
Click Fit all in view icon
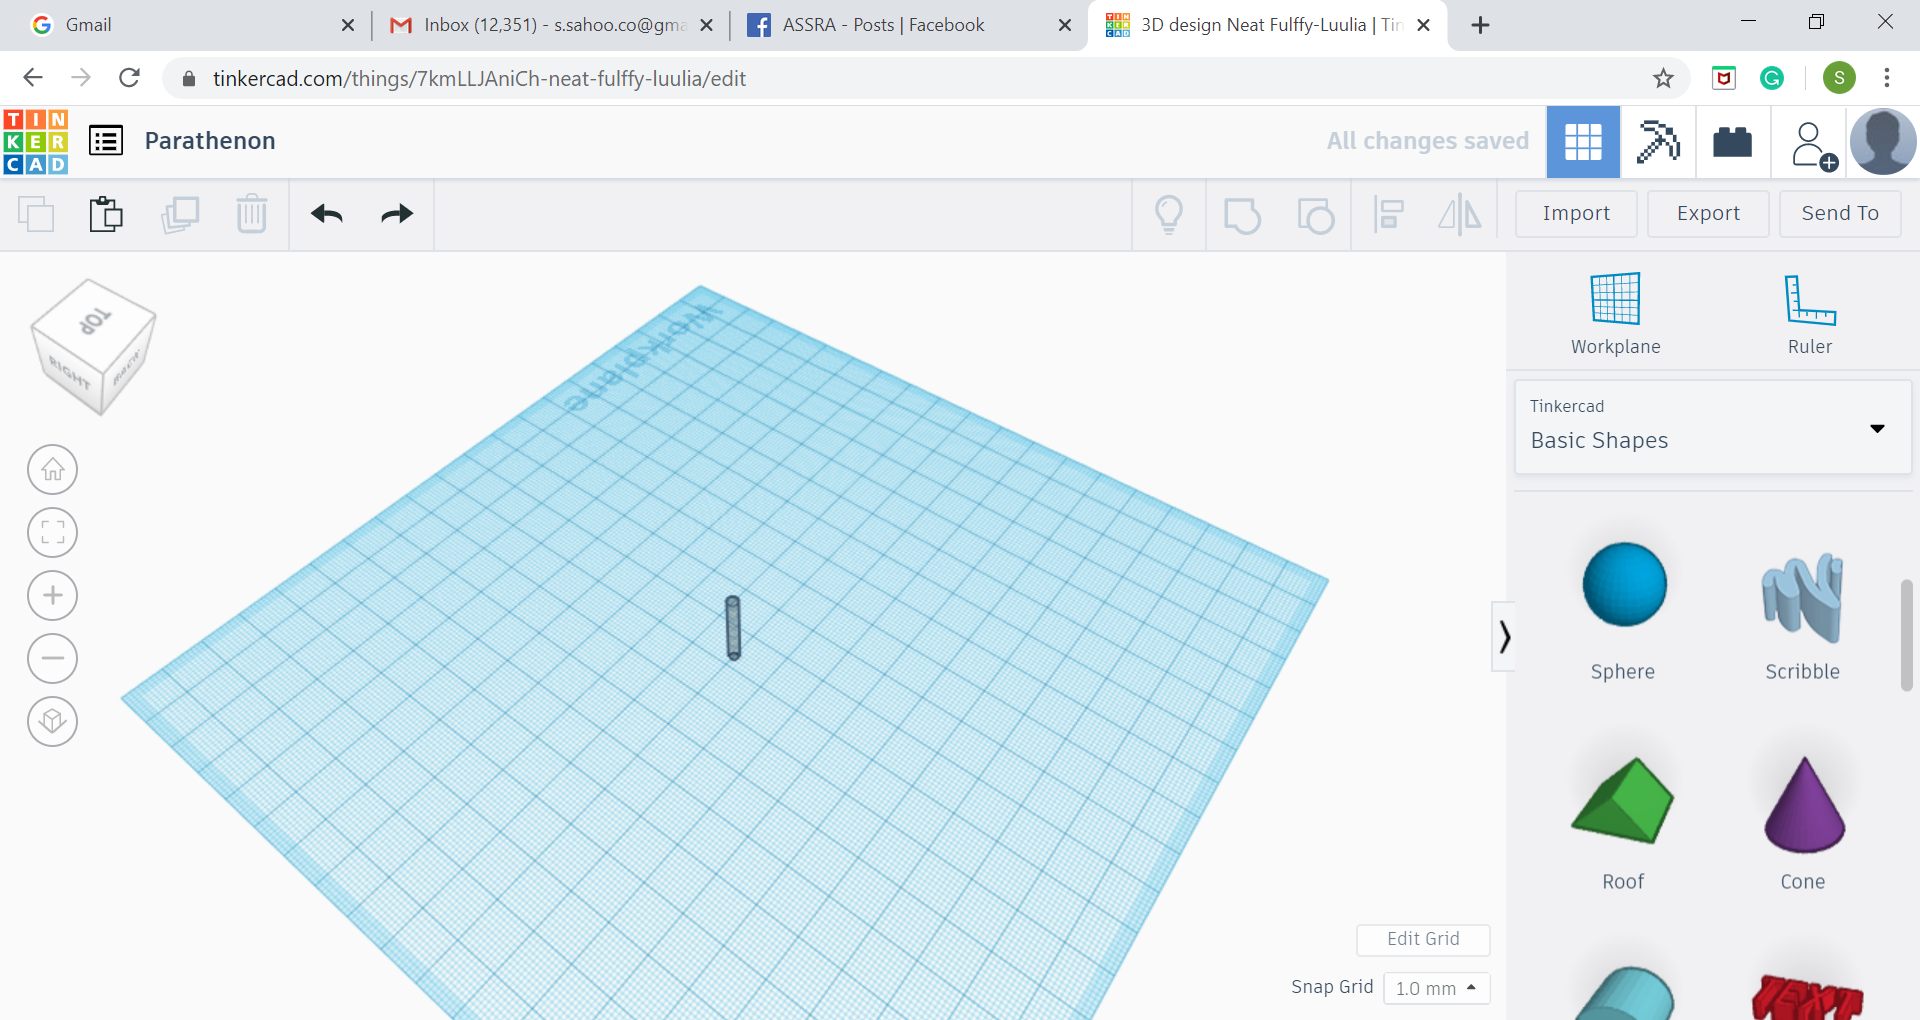(x=53, y=532)
